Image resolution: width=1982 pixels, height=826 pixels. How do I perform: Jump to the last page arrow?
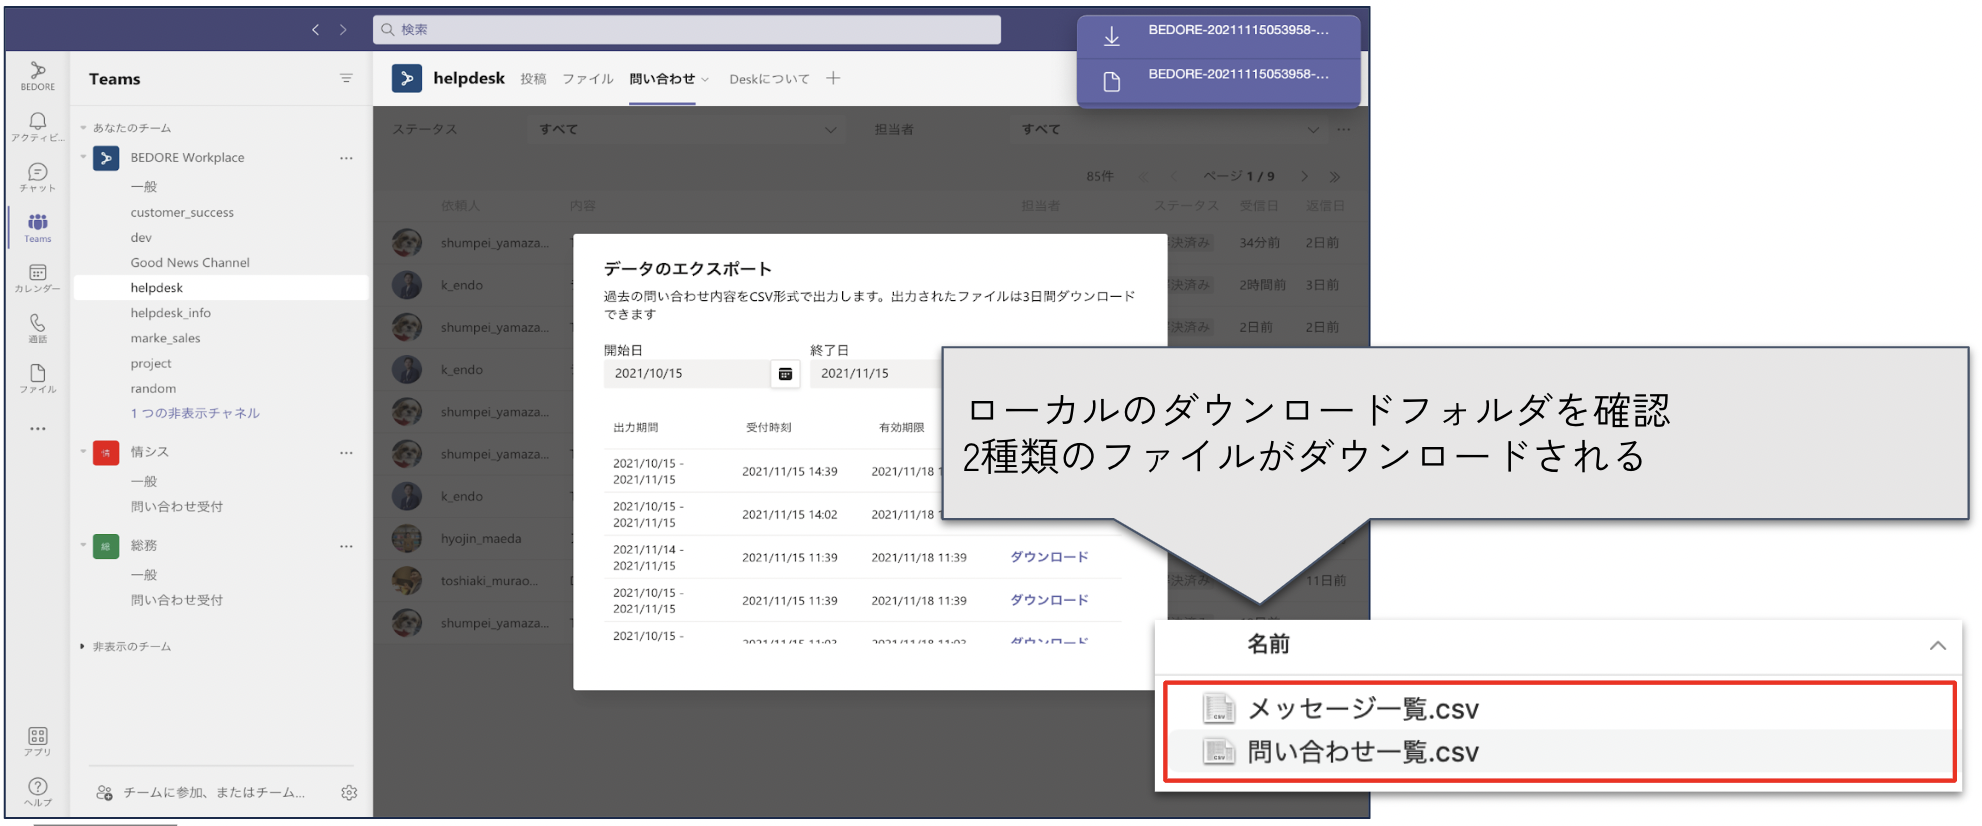[x=1335, y=176]
